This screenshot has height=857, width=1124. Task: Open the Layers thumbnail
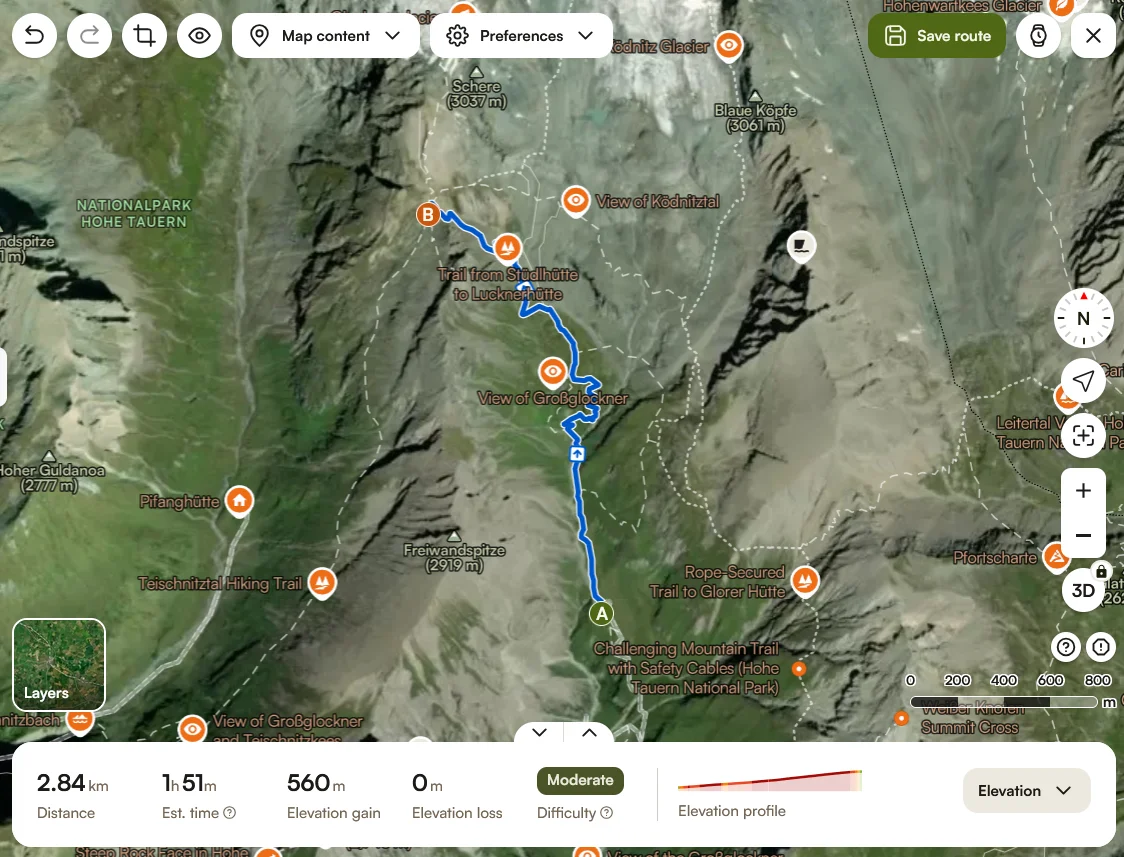[x=59, y=664]
